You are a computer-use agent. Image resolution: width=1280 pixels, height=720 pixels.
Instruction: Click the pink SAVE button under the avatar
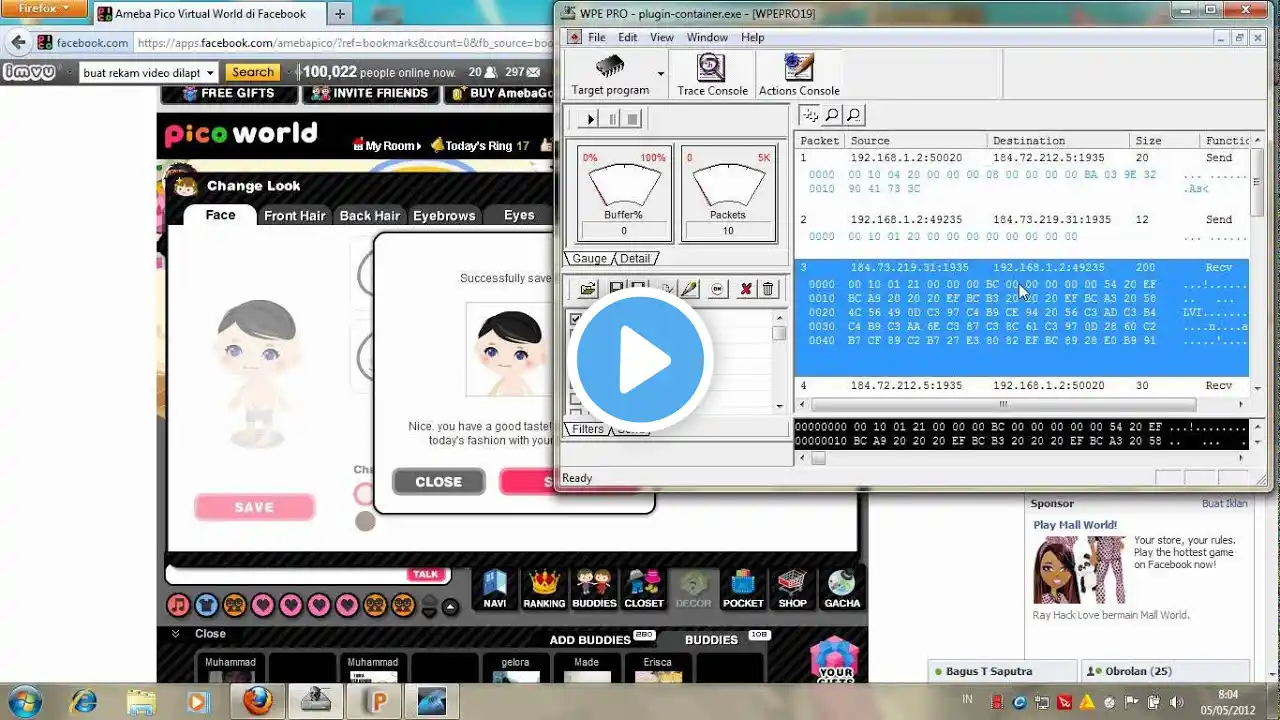click(254, 507)
